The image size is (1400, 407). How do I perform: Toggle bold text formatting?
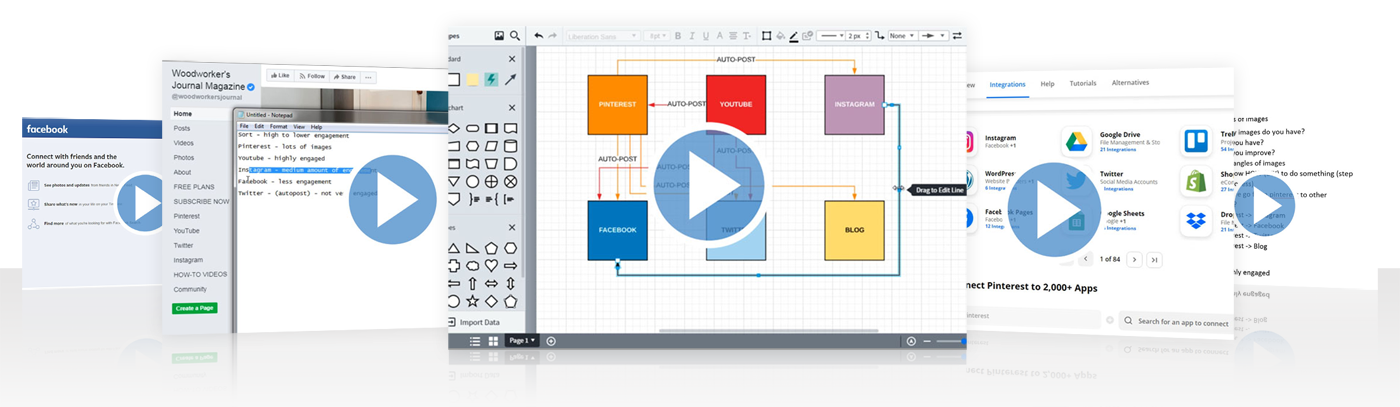[x=677, y=36]
